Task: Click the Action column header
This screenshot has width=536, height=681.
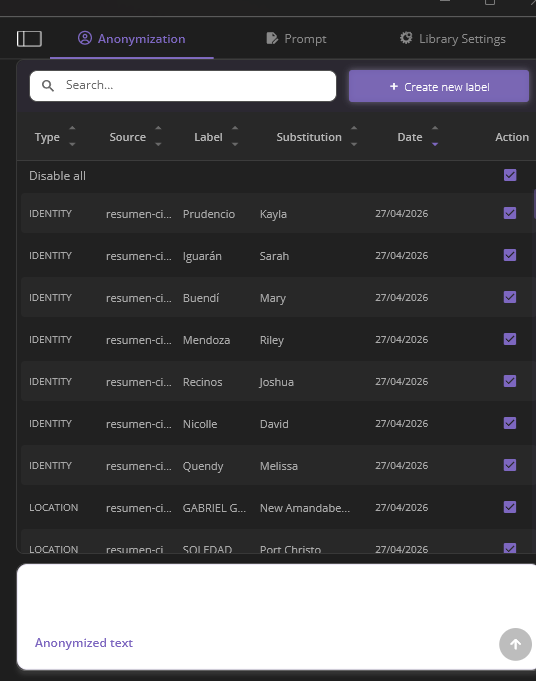Action: tap(512, 137)
